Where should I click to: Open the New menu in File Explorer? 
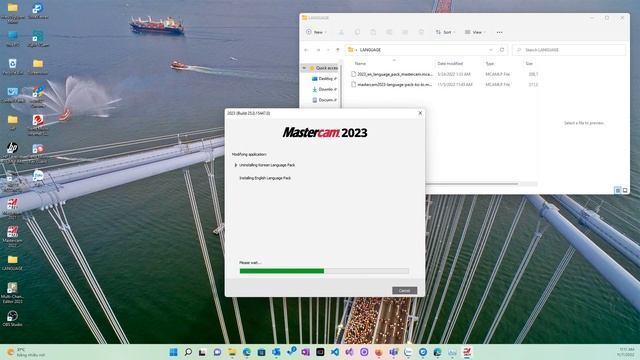pos(316,32)
